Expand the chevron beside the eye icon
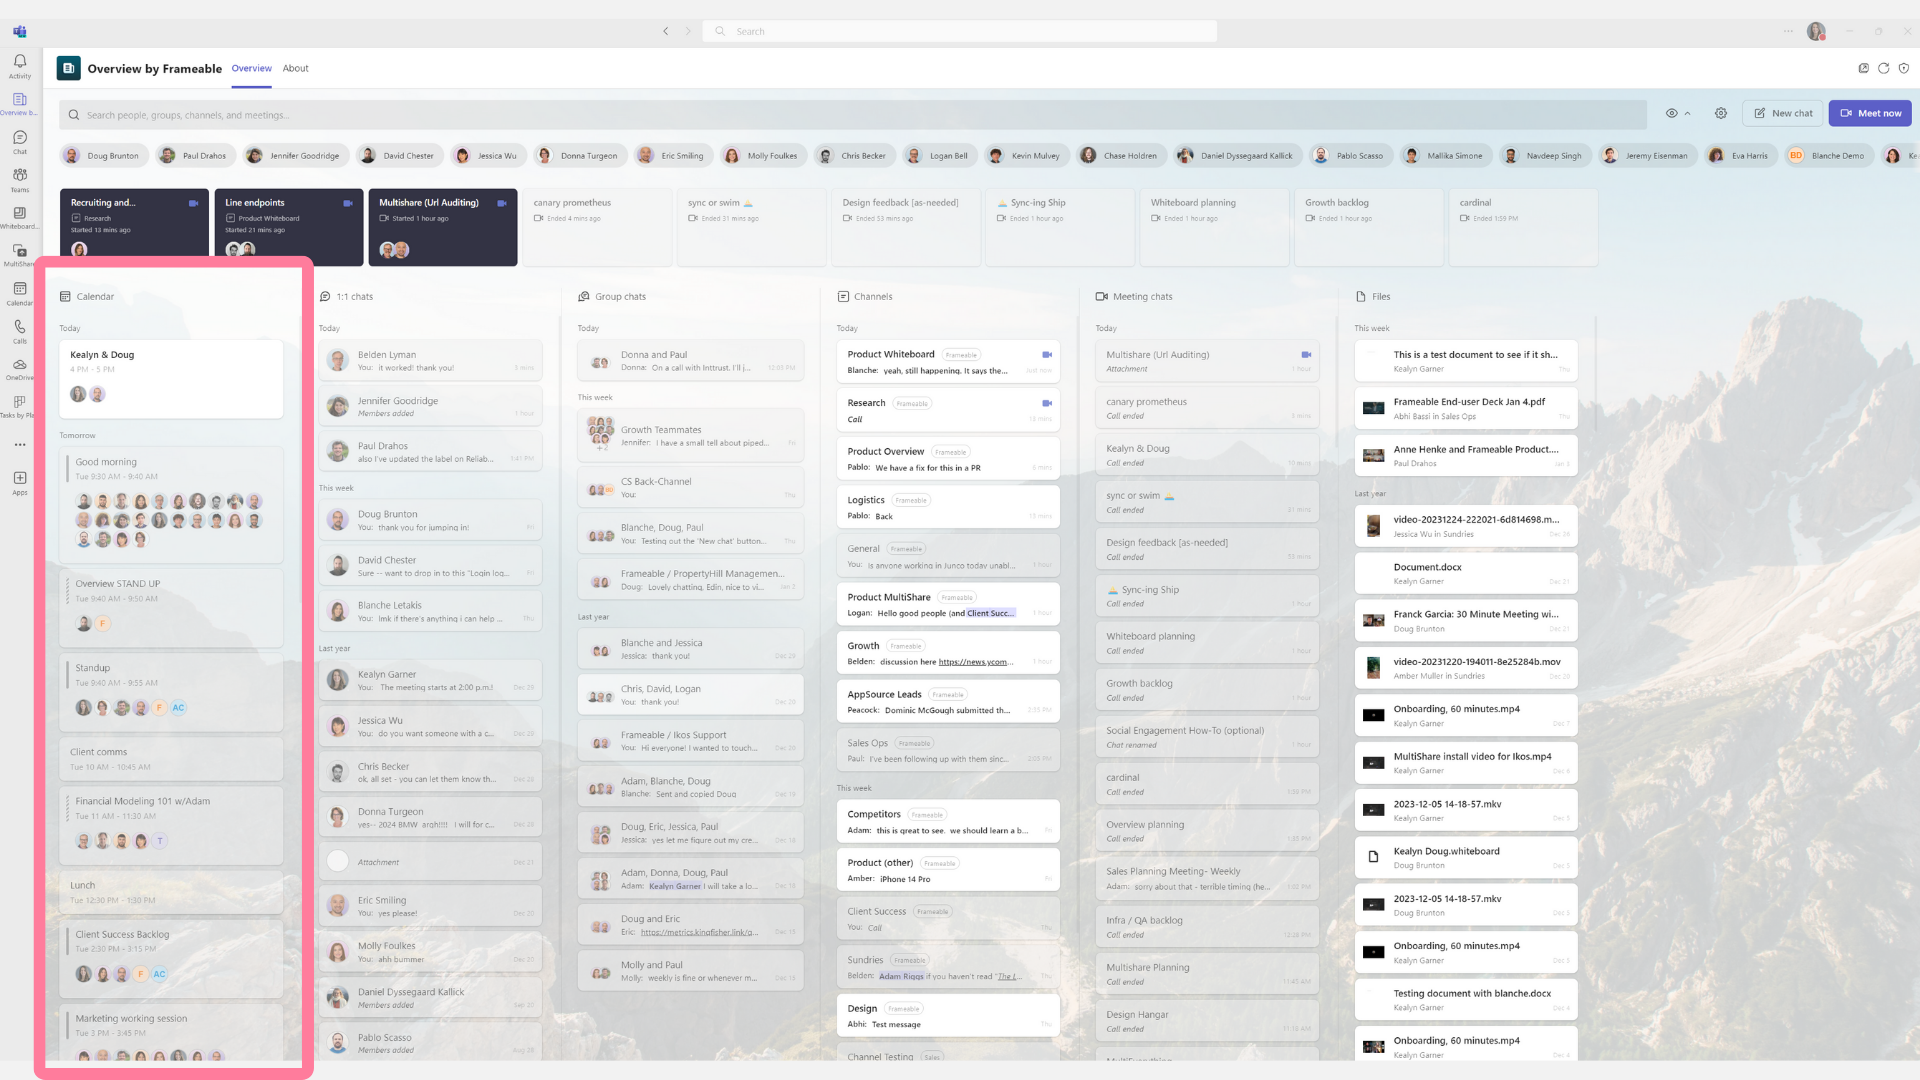The width and height of the screenshot is (1920, 1080). [1686, 113]
